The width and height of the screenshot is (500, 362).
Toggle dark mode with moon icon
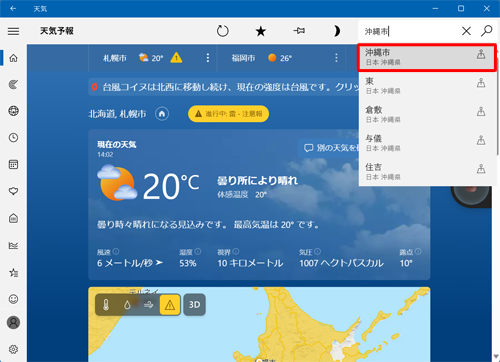337,31
